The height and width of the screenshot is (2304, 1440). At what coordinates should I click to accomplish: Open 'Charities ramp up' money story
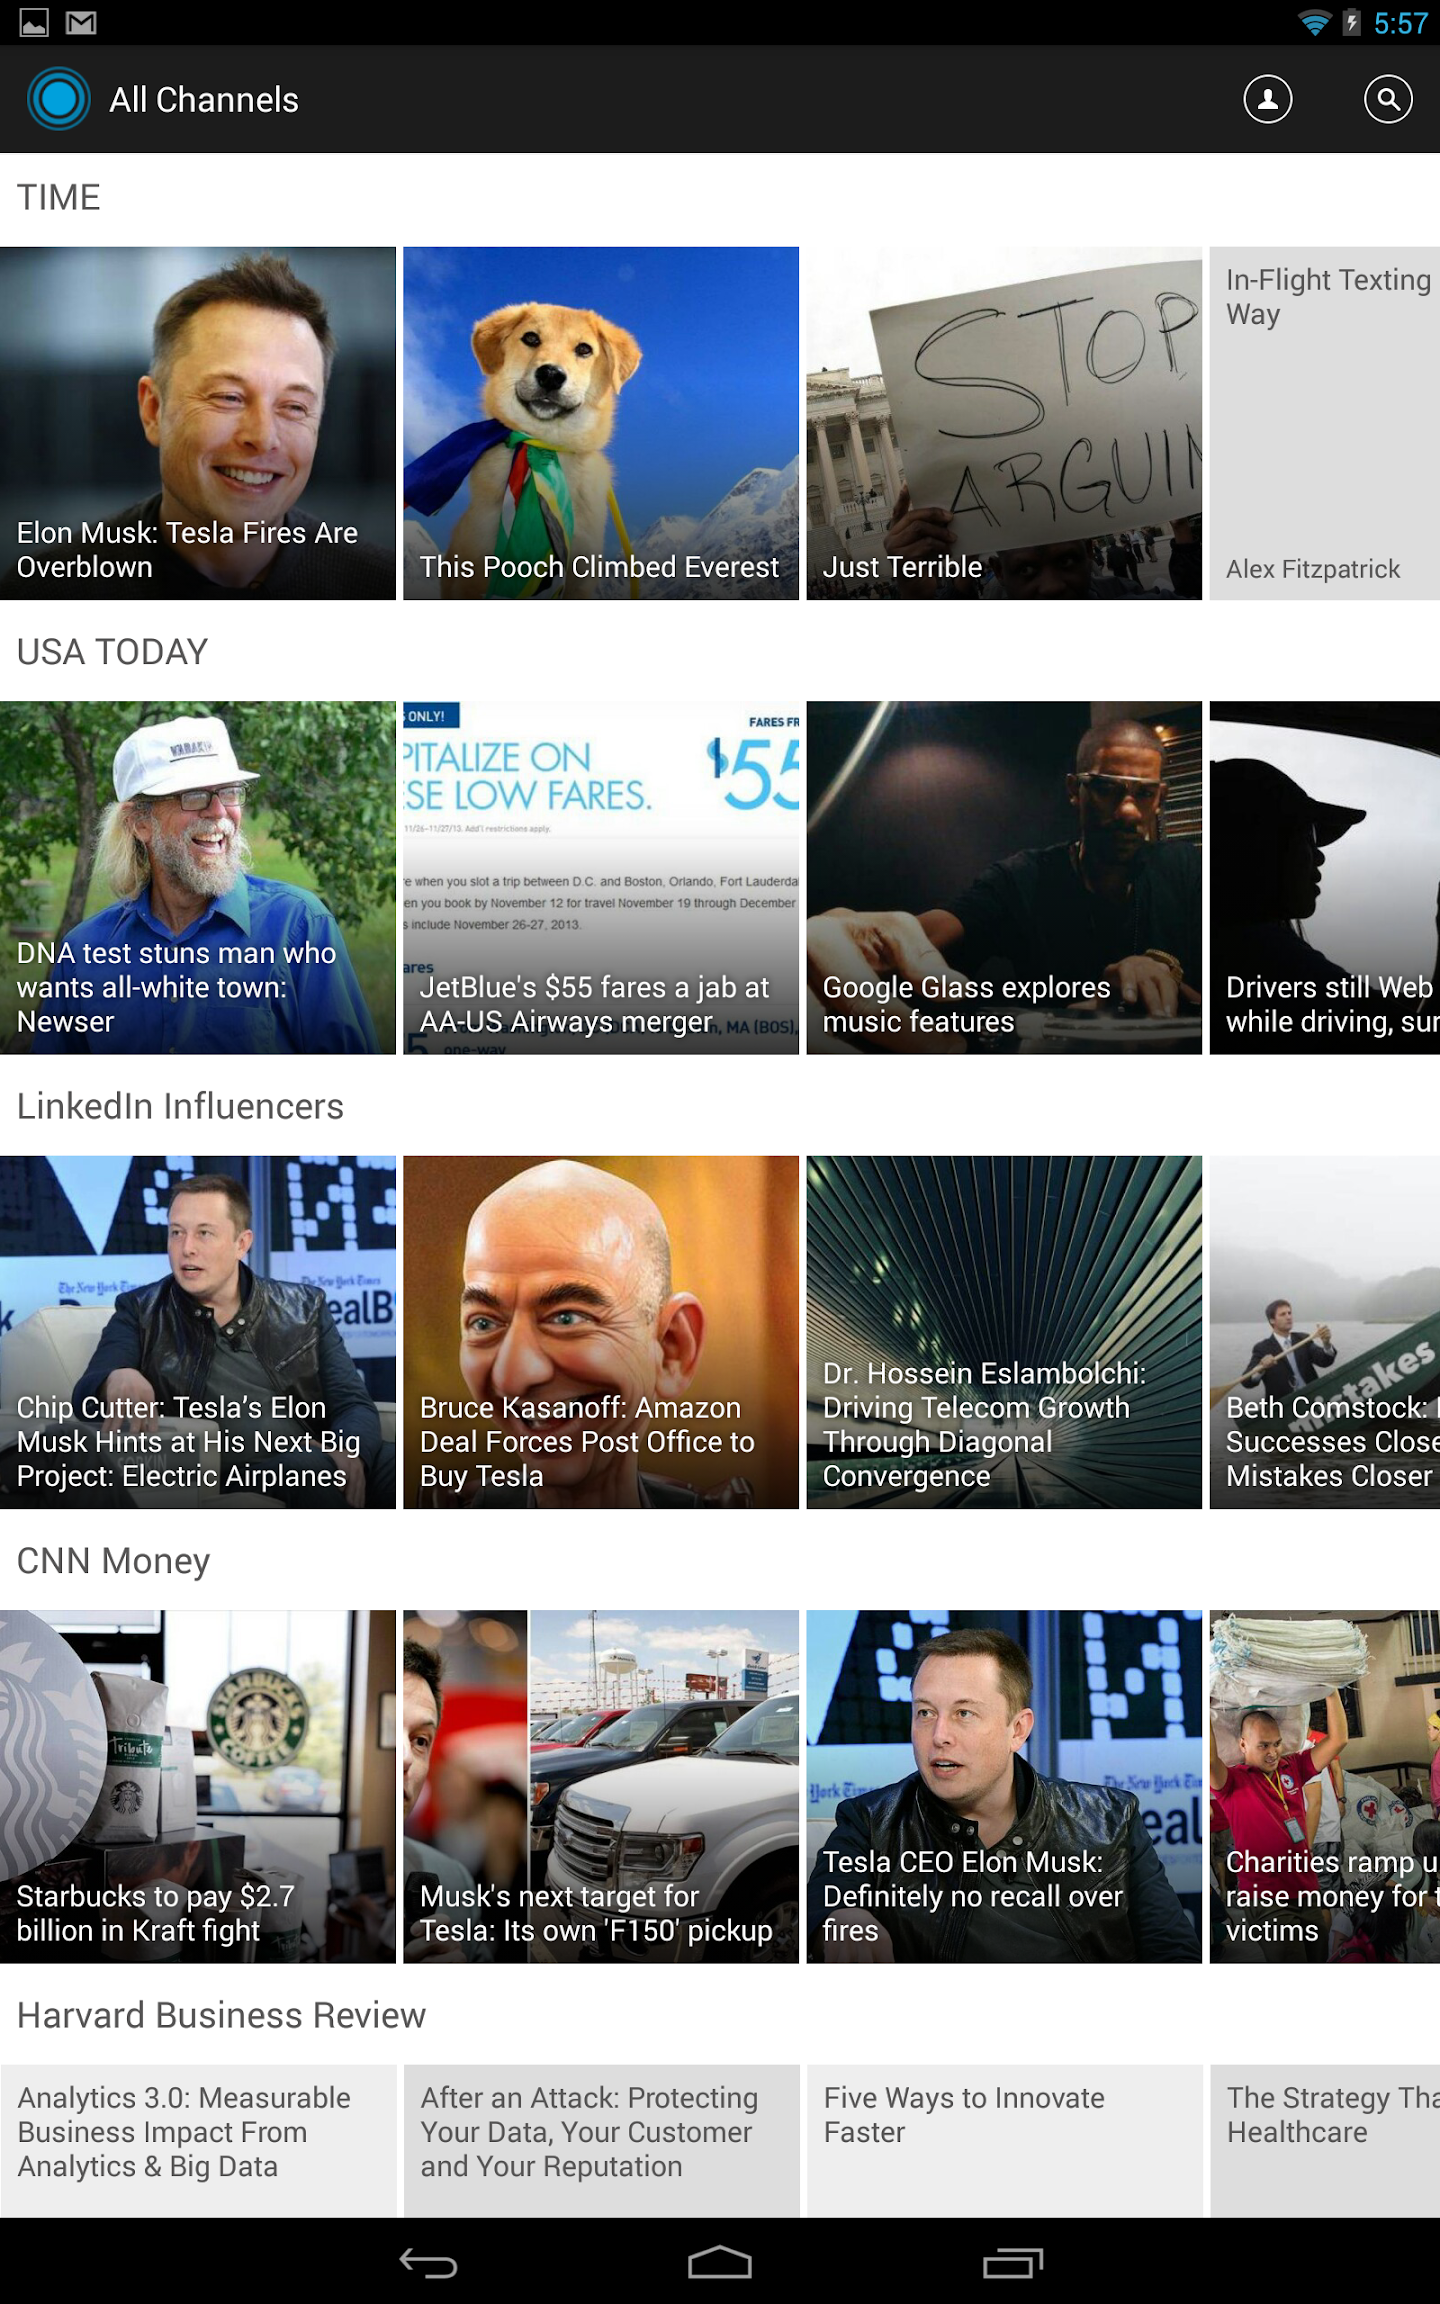[1325, 1787]
